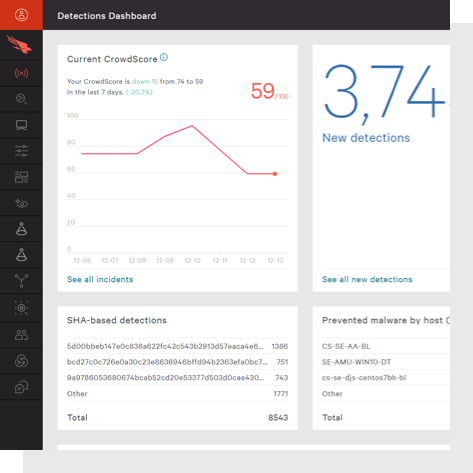Image resolution: width=473 pixels, height=473 pixels.
Task: Open the user account icon
Action: pyautogui.click(x=21, y=15)
